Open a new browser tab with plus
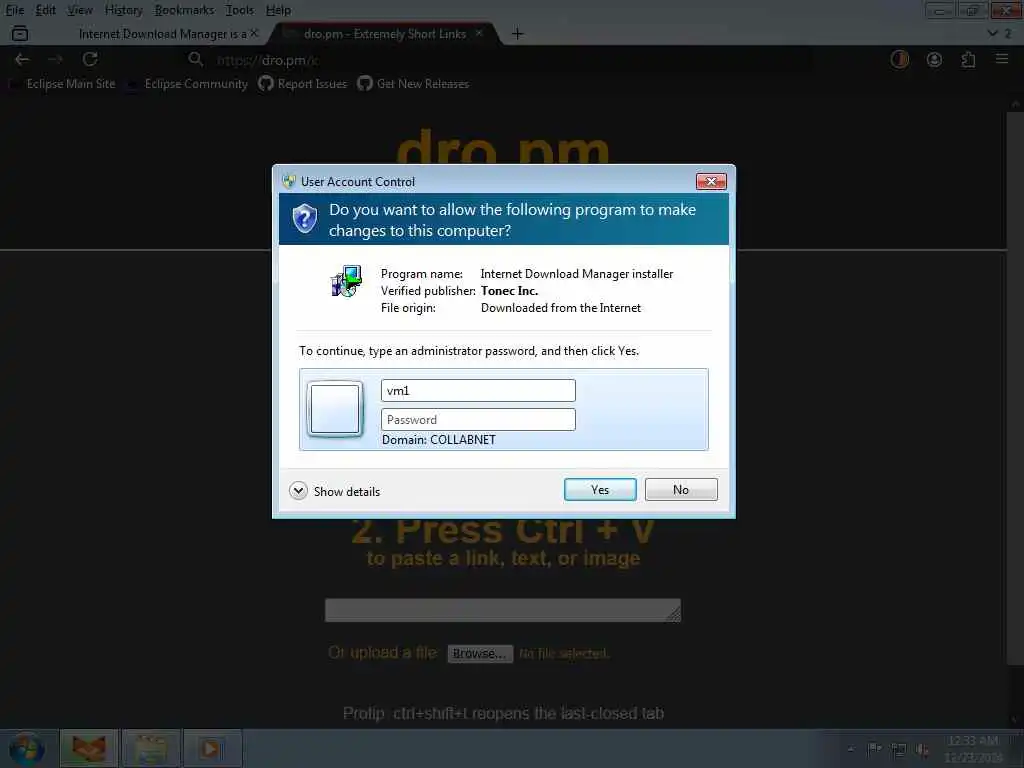The image size is (1024, 768). (x=517, y=34)
